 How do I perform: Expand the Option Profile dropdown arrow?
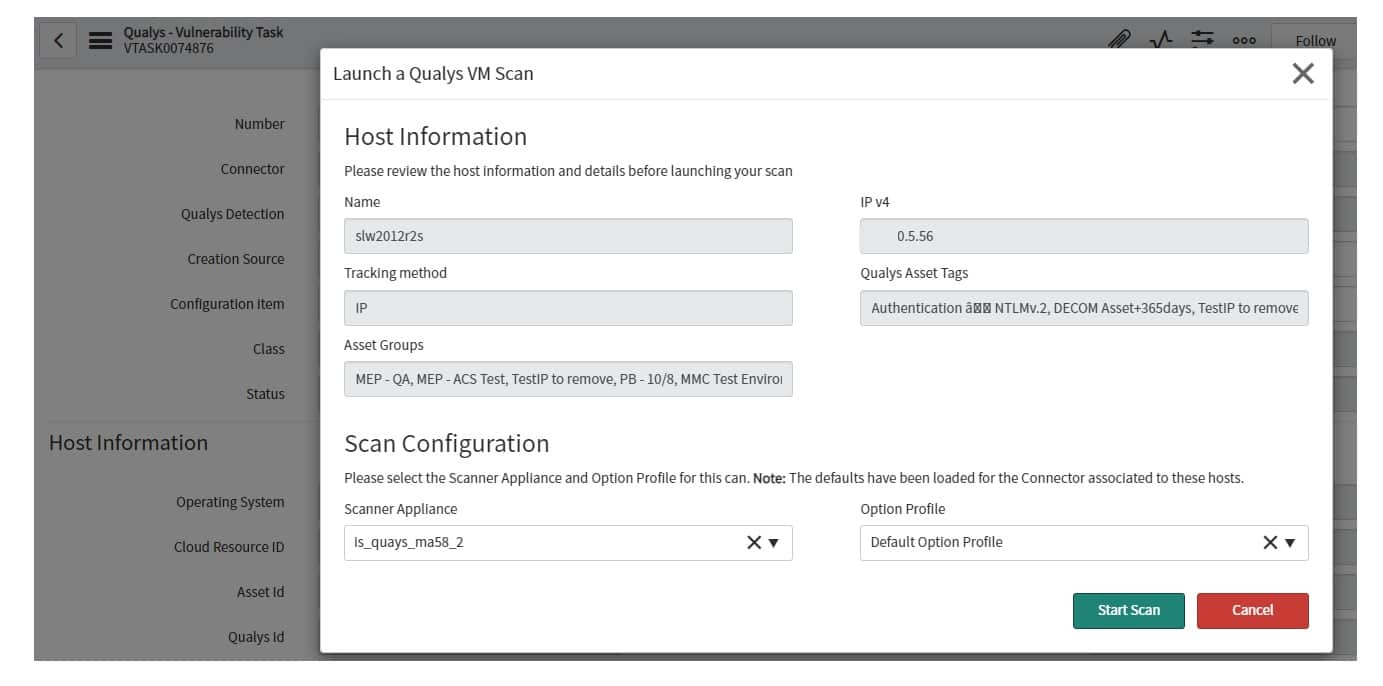1290,543
